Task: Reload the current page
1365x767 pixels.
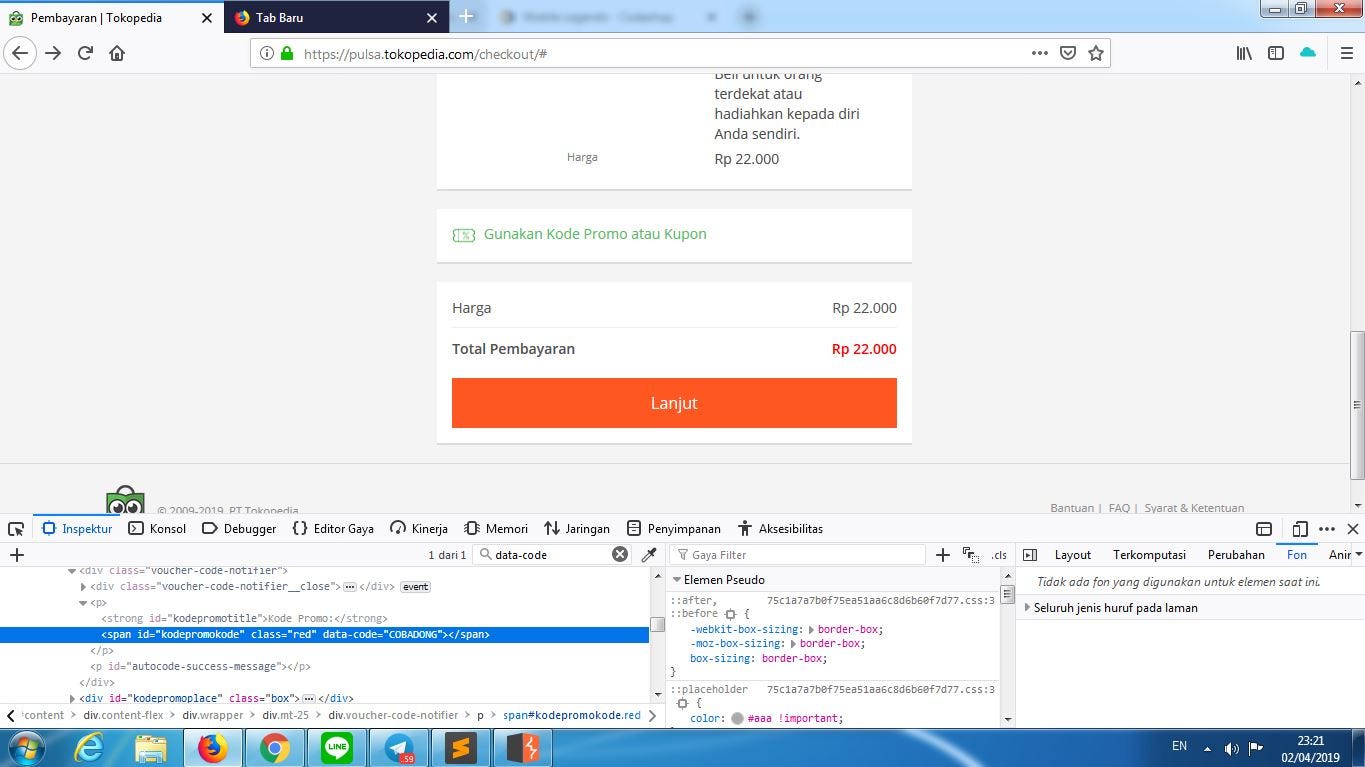Action: click(85, 53)
